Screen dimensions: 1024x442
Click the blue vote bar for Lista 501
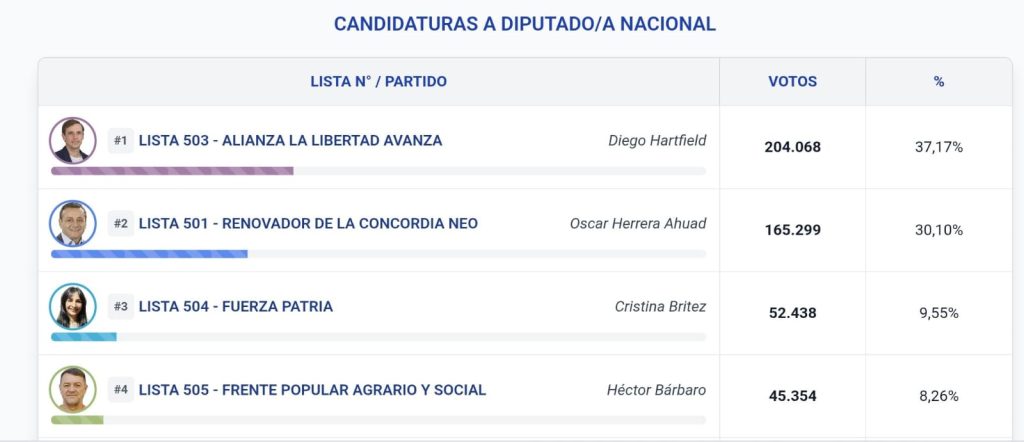pos(149,254)
